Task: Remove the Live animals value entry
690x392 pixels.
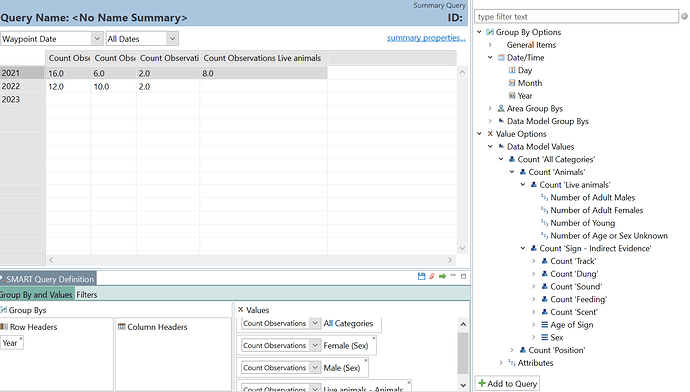Action: click(409, 383)
